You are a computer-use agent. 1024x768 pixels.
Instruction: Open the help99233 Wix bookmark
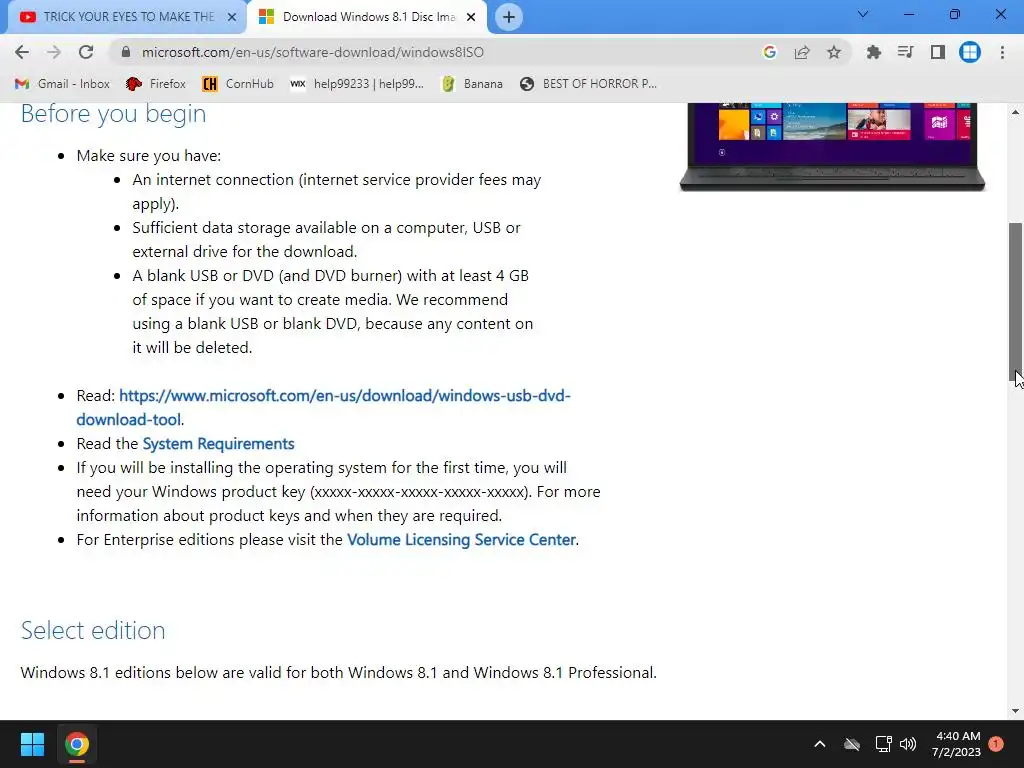(x=357, y=84)
